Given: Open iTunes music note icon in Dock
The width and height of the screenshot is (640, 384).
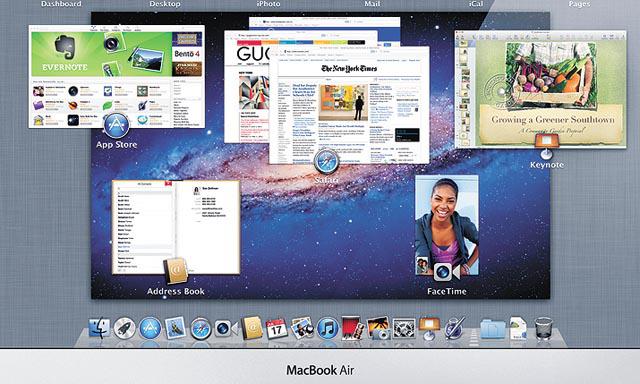Looking at the screenshot, I should click(x=327, y=328).
